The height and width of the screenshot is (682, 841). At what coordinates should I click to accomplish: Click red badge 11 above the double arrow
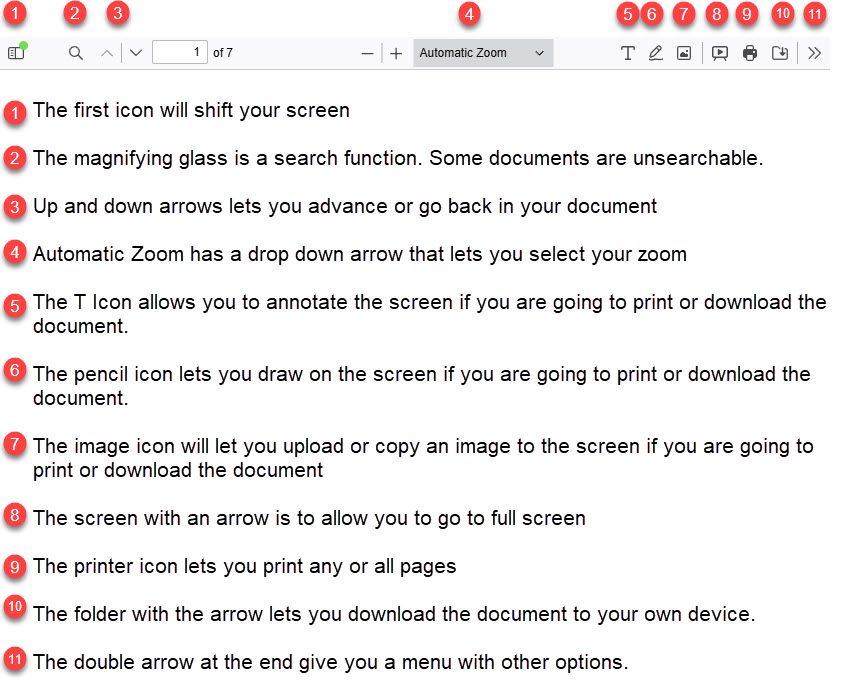816,14
